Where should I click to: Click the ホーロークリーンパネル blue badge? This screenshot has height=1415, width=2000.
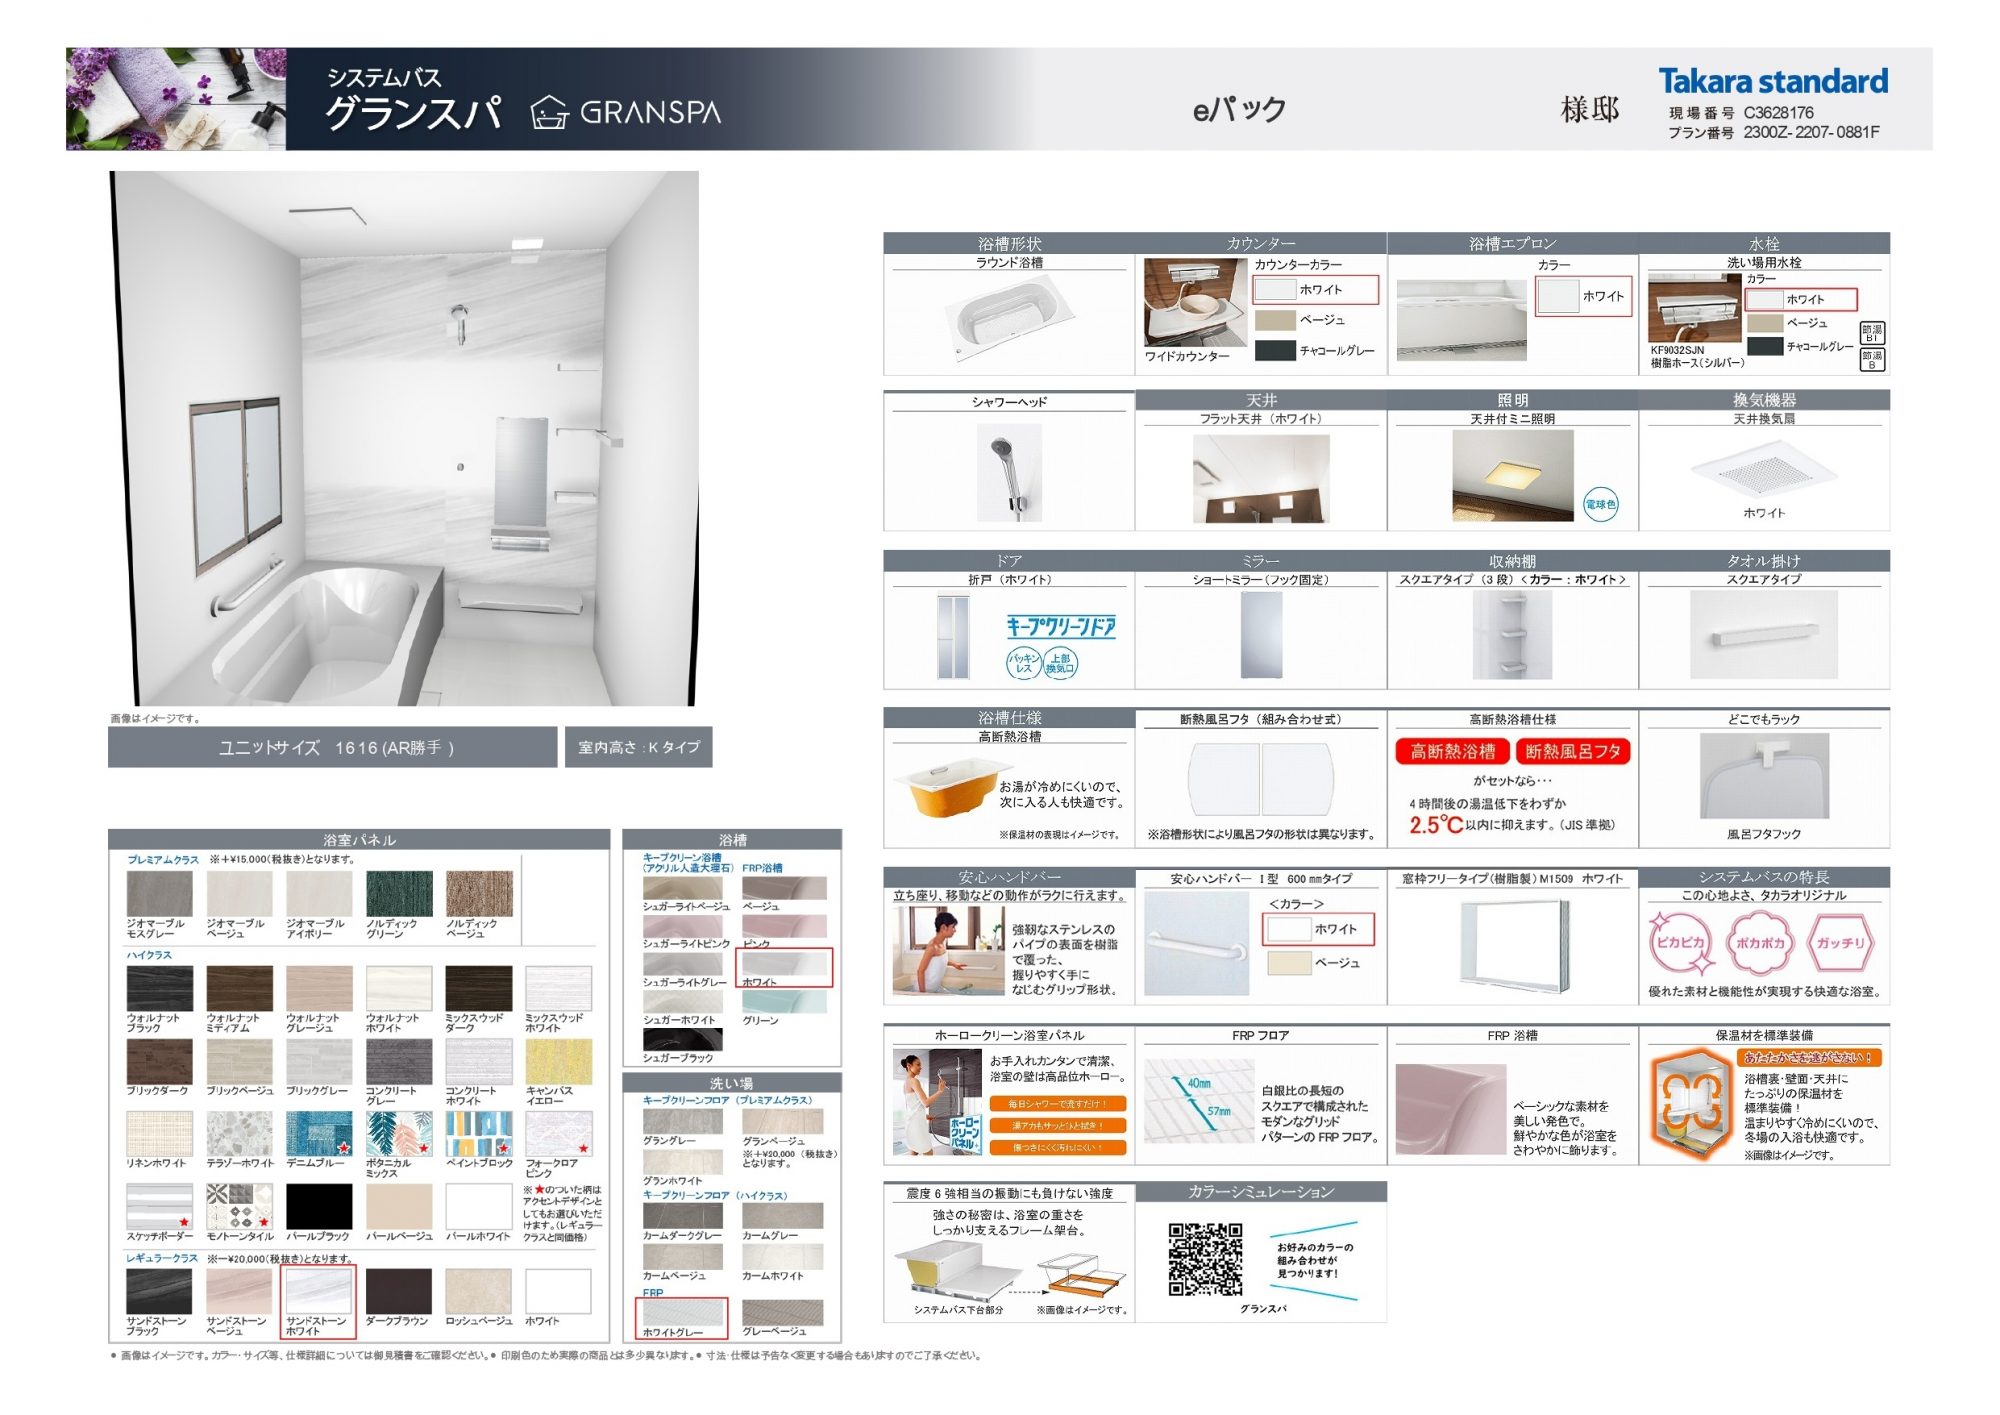click(964, 1134)
